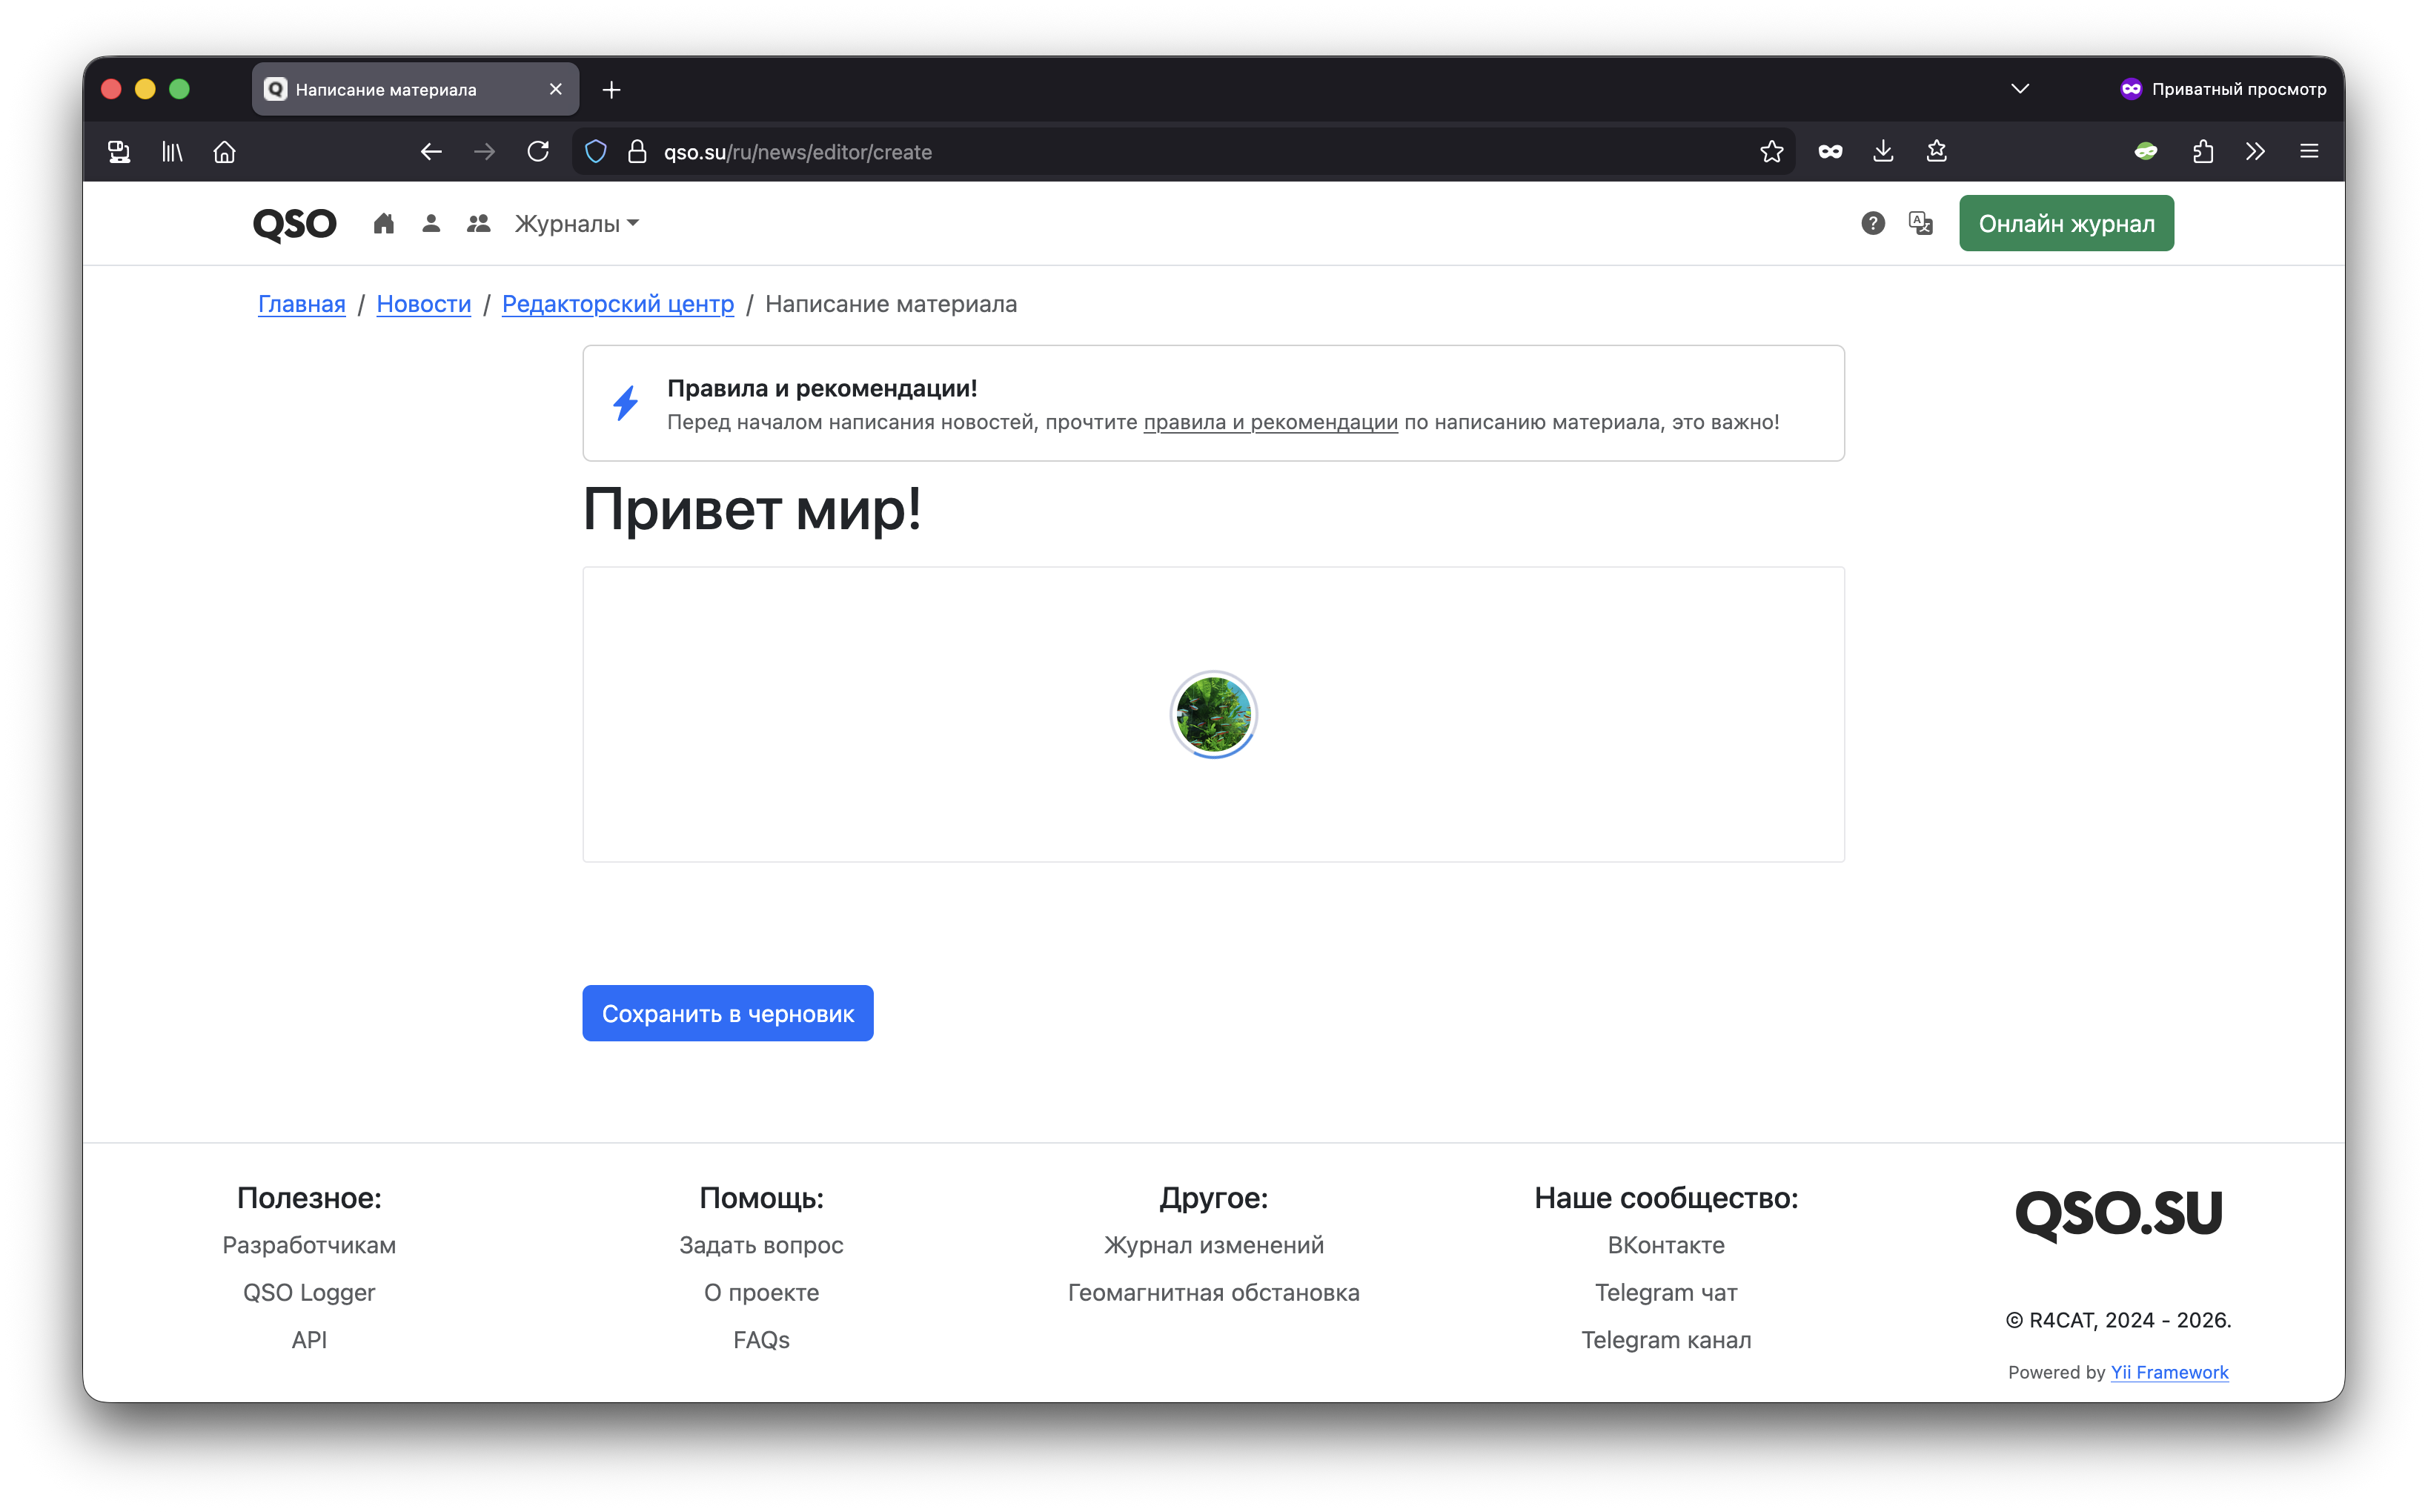Click the tracking protection shield icon
The image size is (2428, 1512).
[596, 152]
